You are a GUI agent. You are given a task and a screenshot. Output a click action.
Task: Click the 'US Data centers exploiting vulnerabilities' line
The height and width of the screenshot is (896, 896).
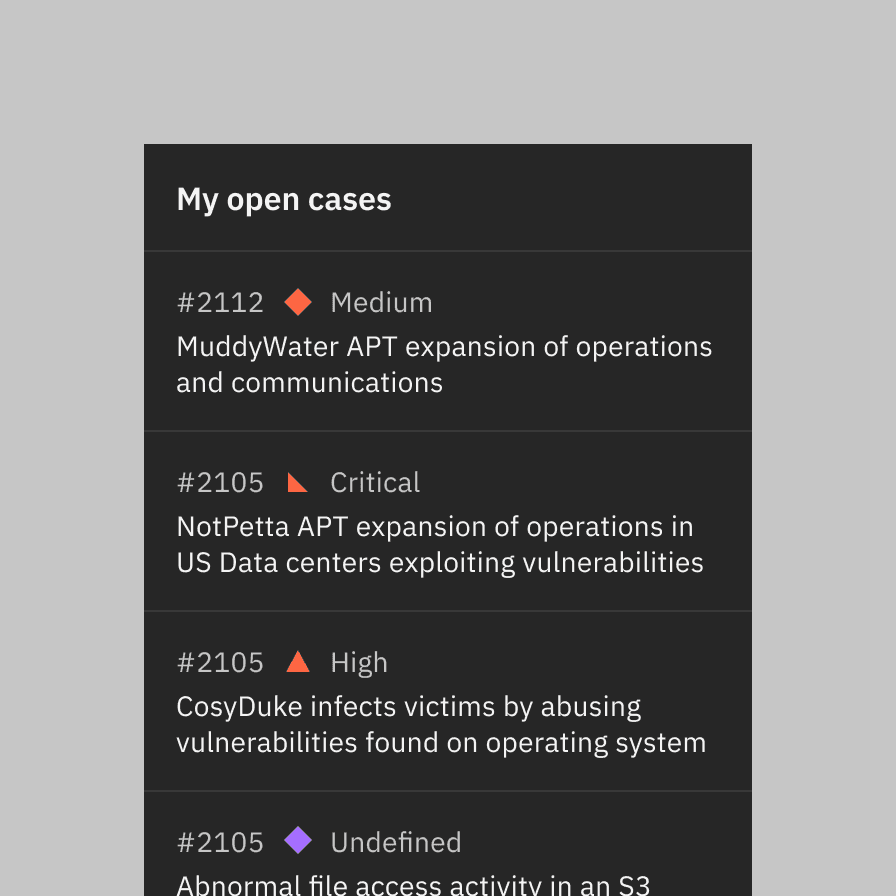pos(440,563)
